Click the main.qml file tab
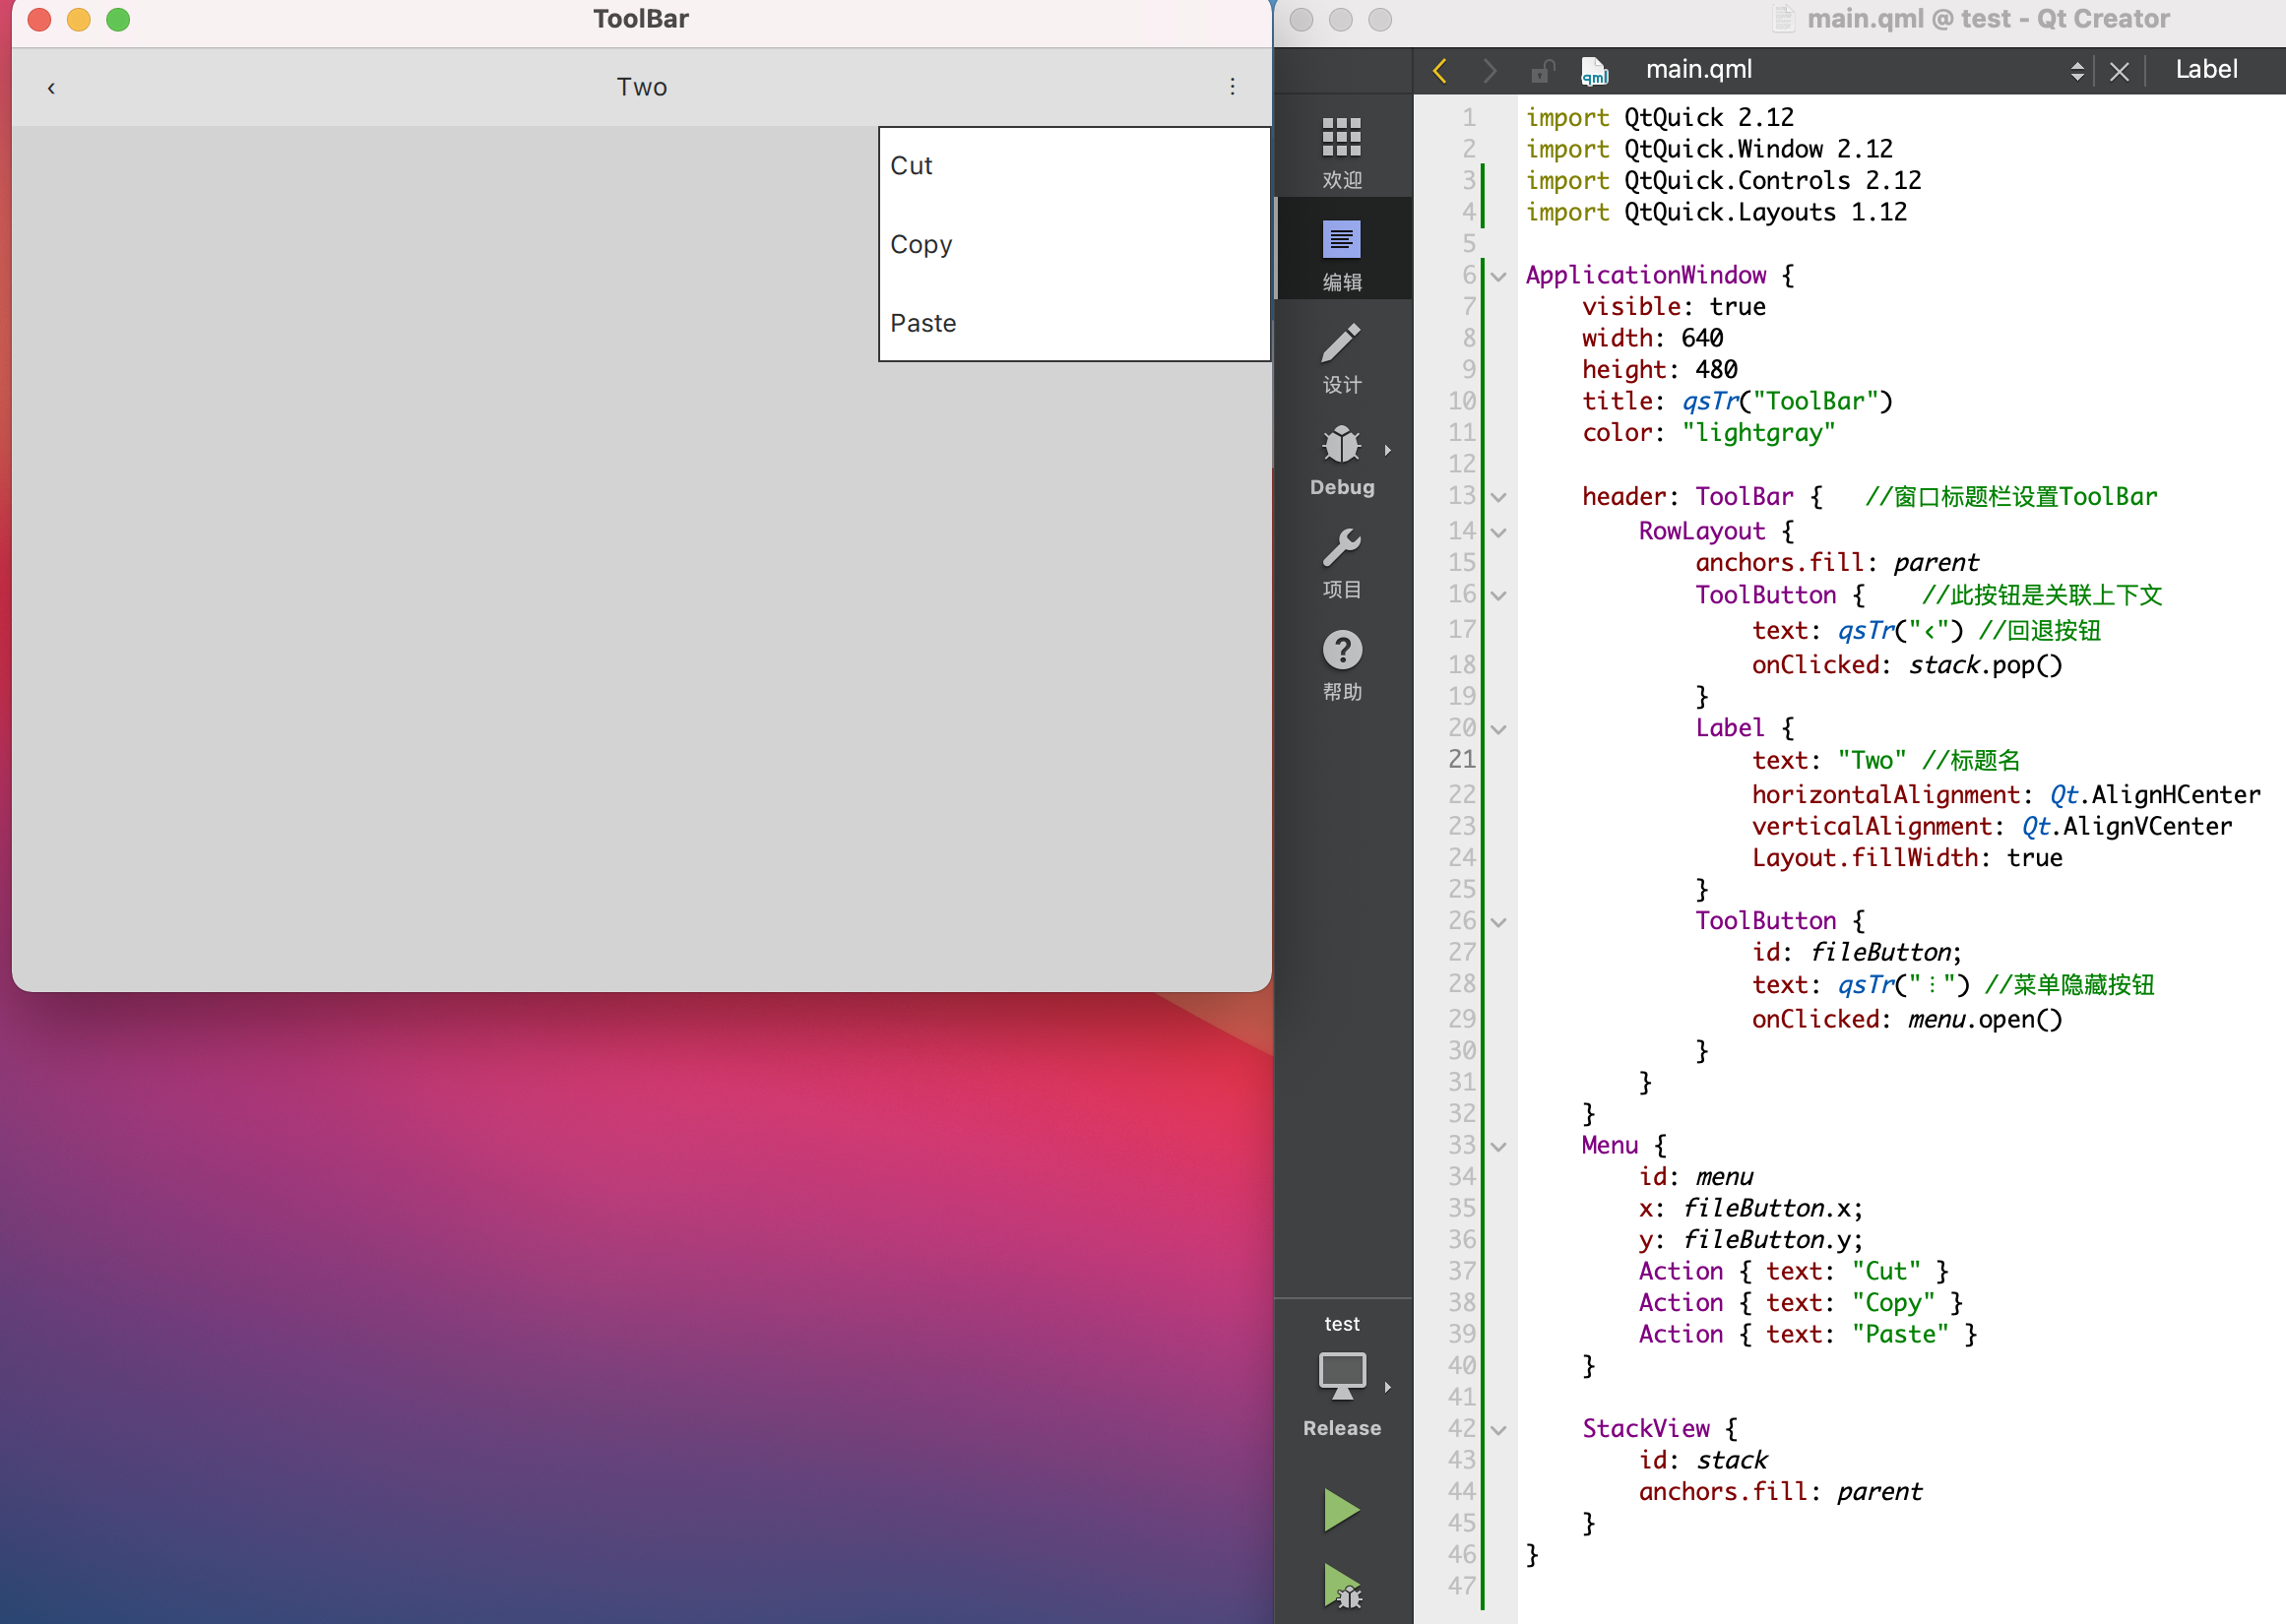This screenshot has width=2286, height=1624. pos(1699,70)
